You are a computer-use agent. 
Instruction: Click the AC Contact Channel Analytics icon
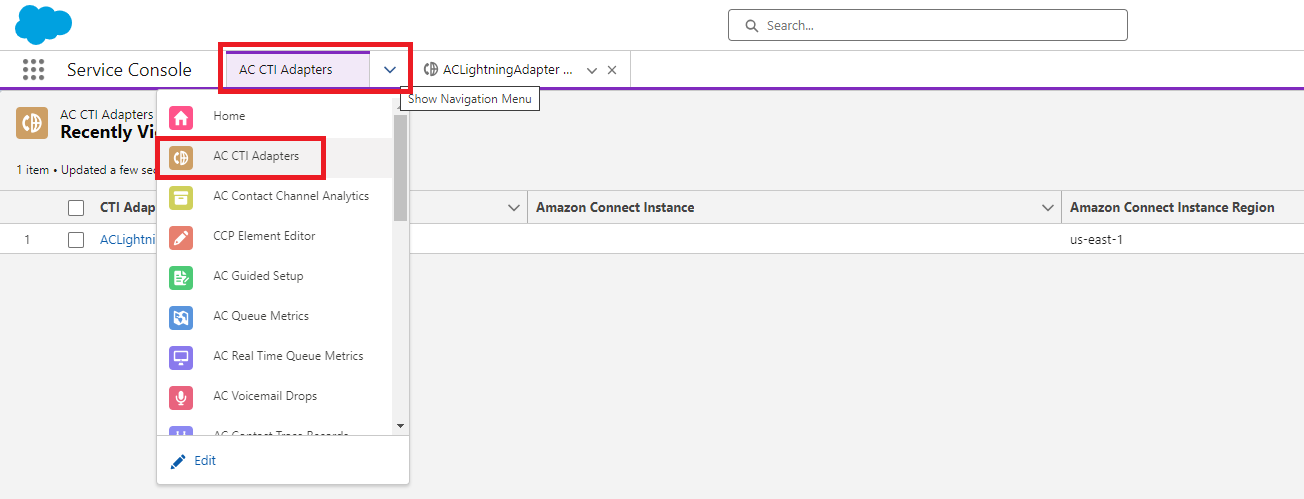click(x=181, y=197)
